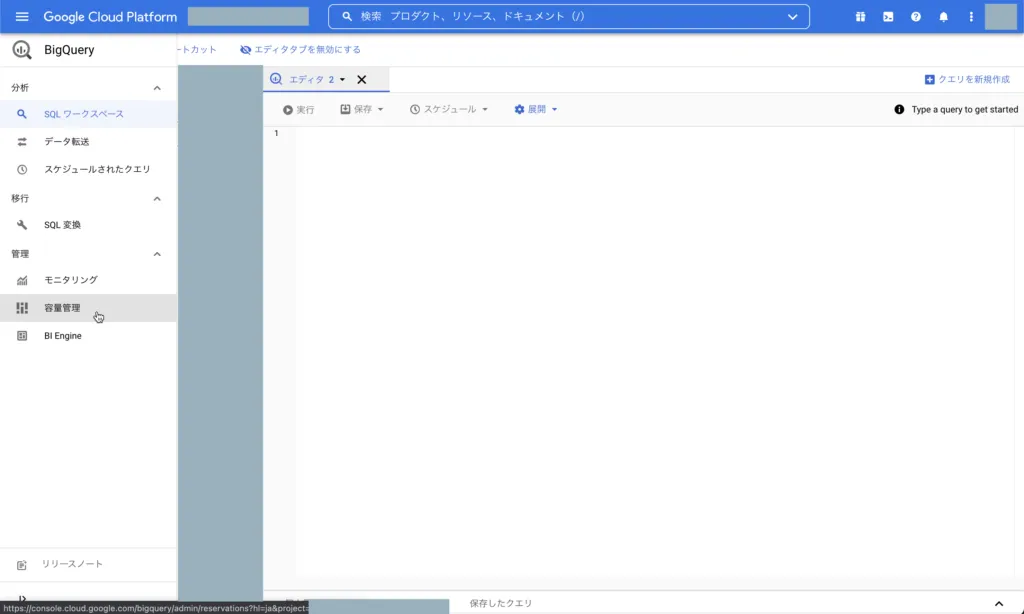Open リリースノート link
Viewport: 1024px width, 614px height.
click(72, 564)
